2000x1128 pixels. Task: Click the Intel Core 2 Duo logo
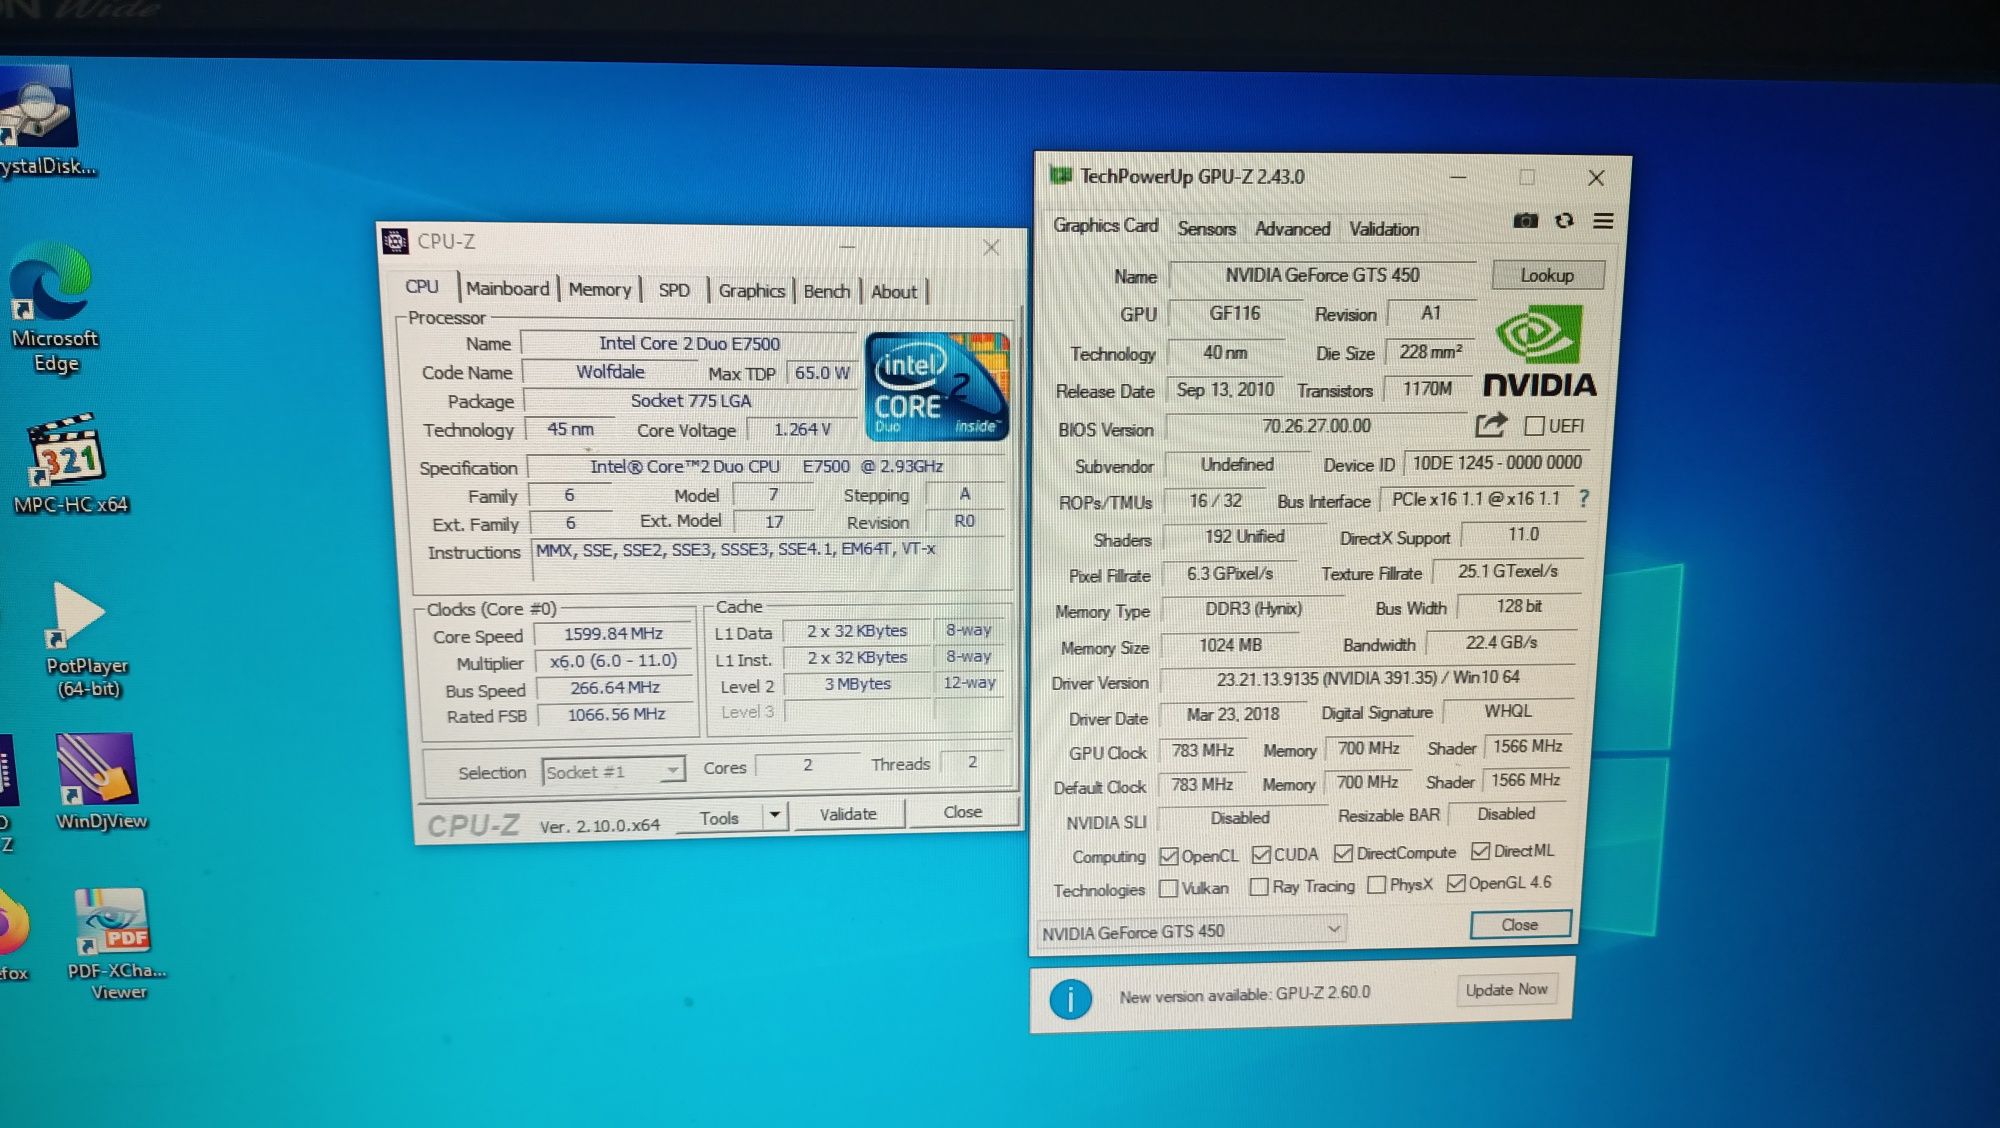937,387
